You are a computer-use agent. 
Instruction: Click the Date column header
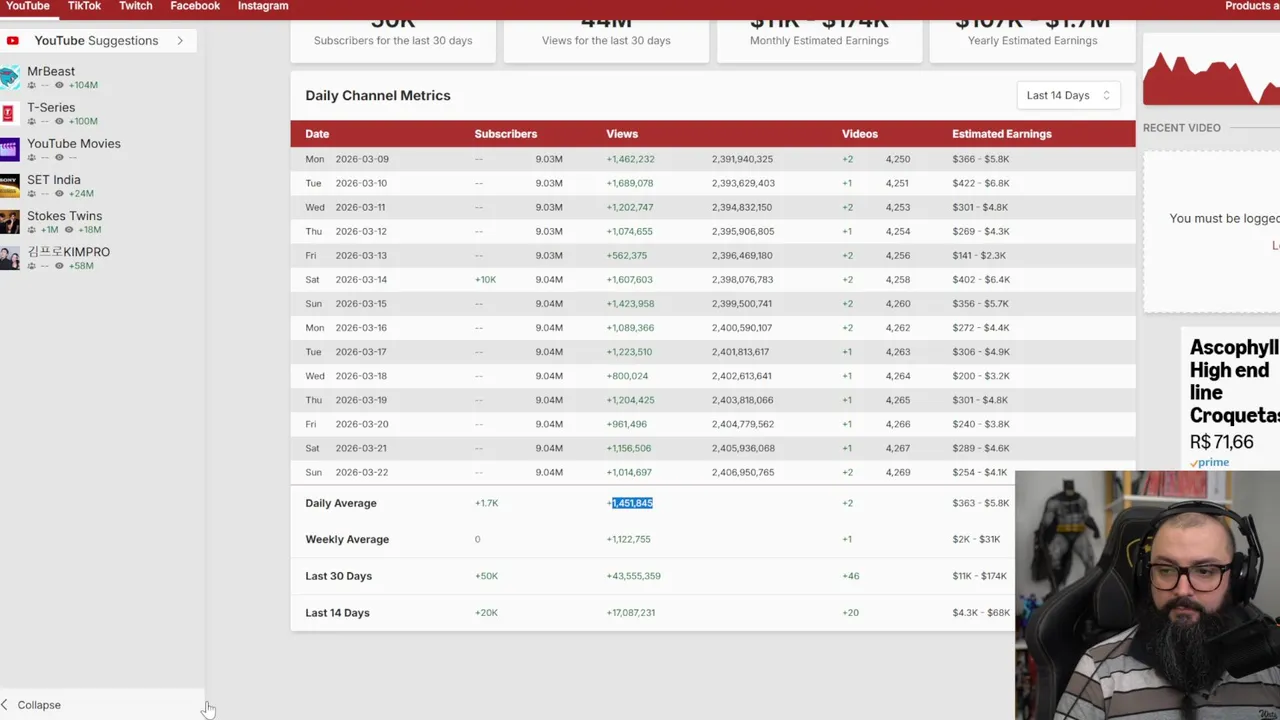tap(317, 134)
